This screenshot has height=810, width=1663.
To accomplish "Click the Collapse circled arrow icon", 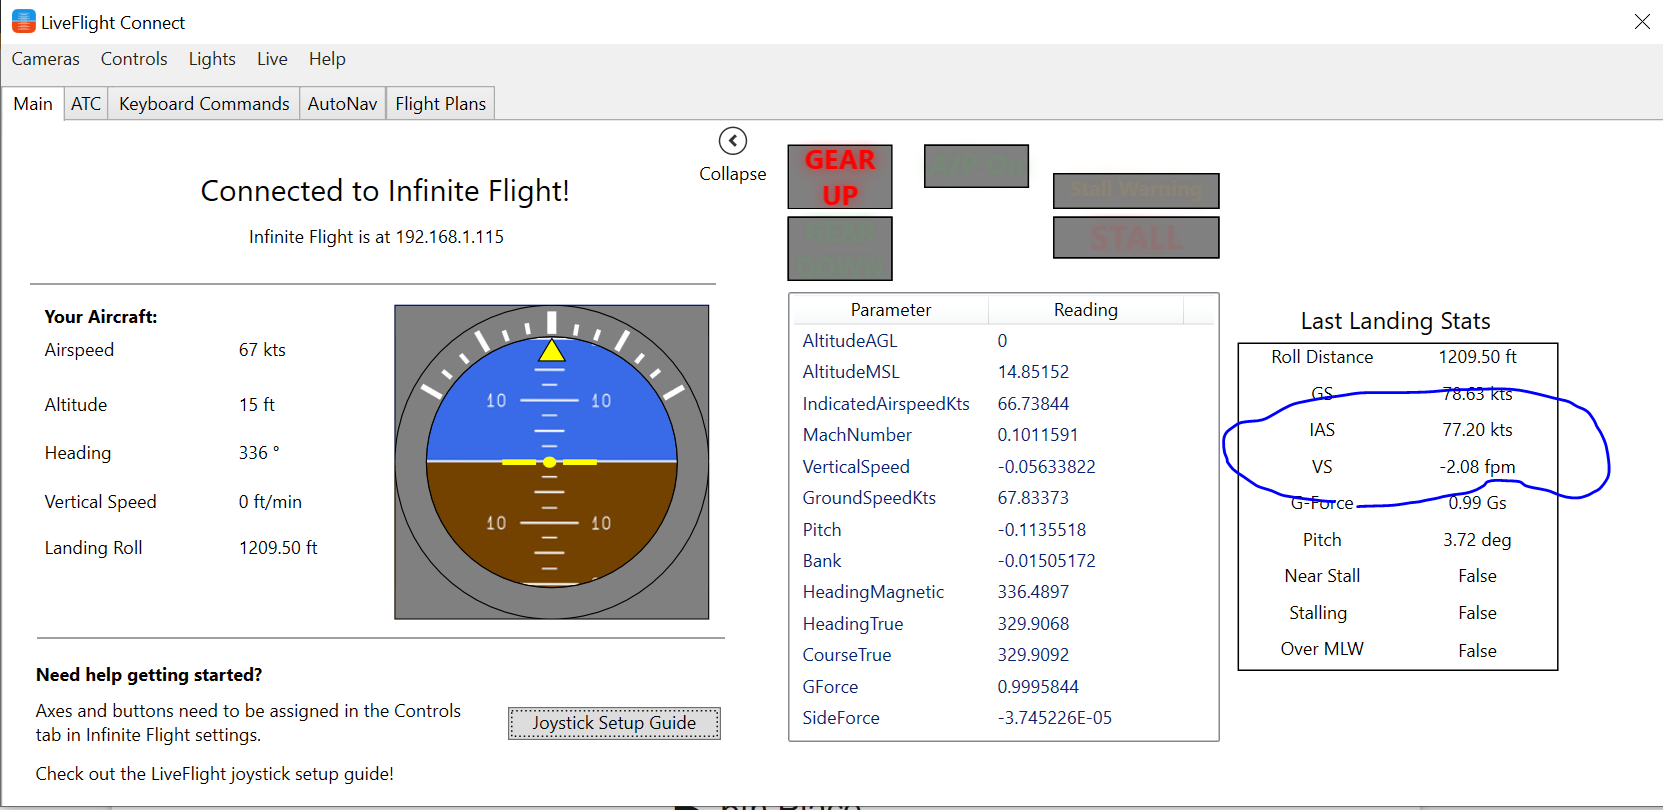I will pos(733,141).
